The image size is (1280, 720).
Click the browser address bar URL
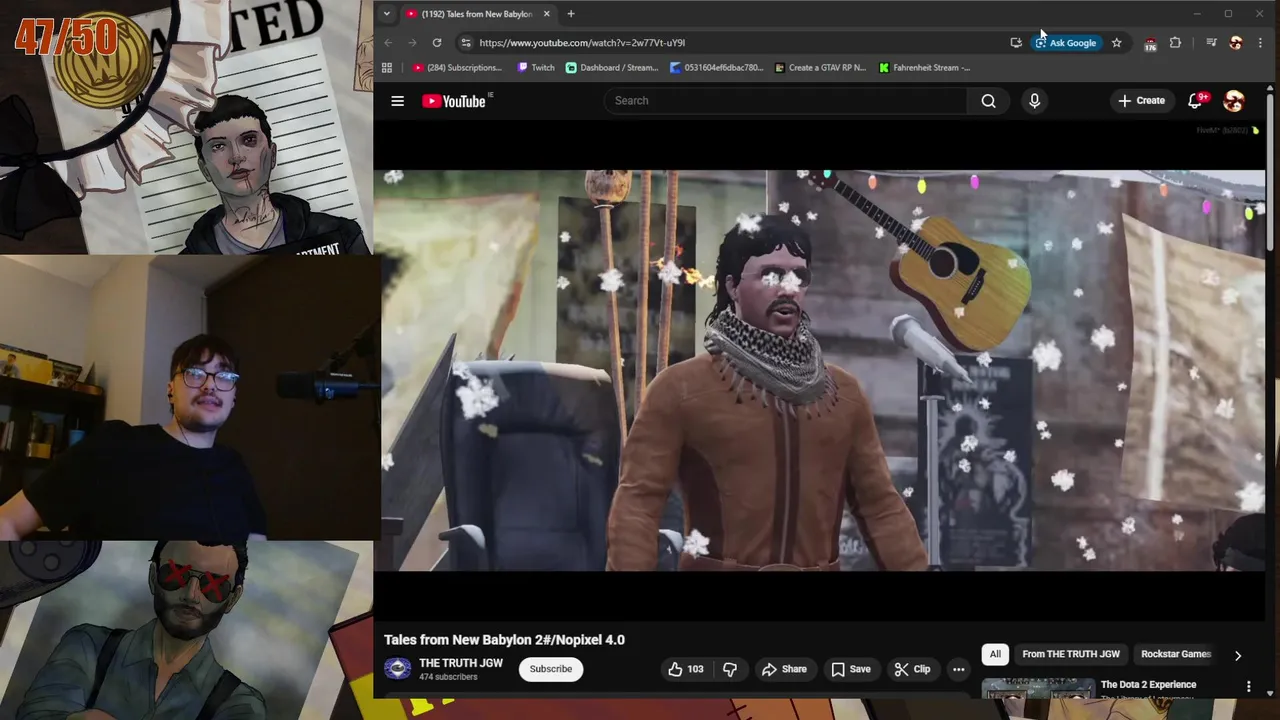click(x=582, y=43)
